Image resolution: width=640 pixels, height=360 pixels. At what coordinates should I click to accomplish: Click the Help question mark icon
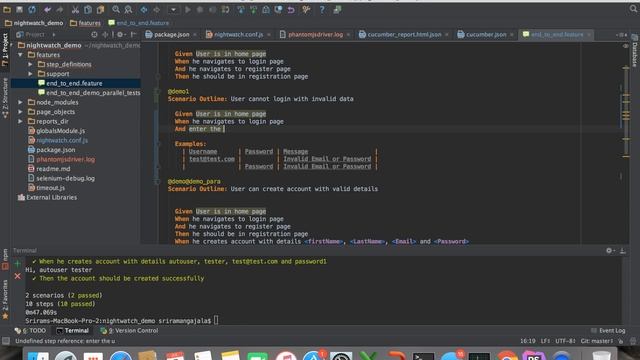coord(322,9)
